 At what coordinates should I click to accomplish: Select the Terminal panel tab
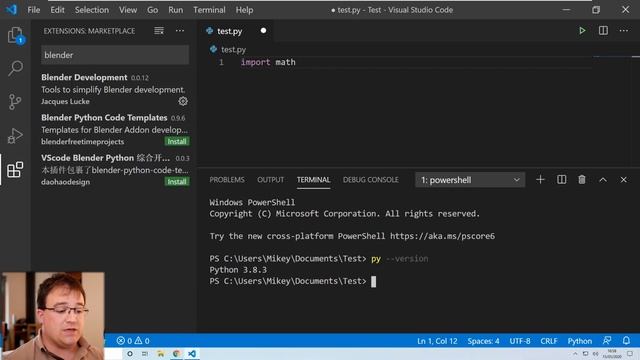(x=313, y=180)
